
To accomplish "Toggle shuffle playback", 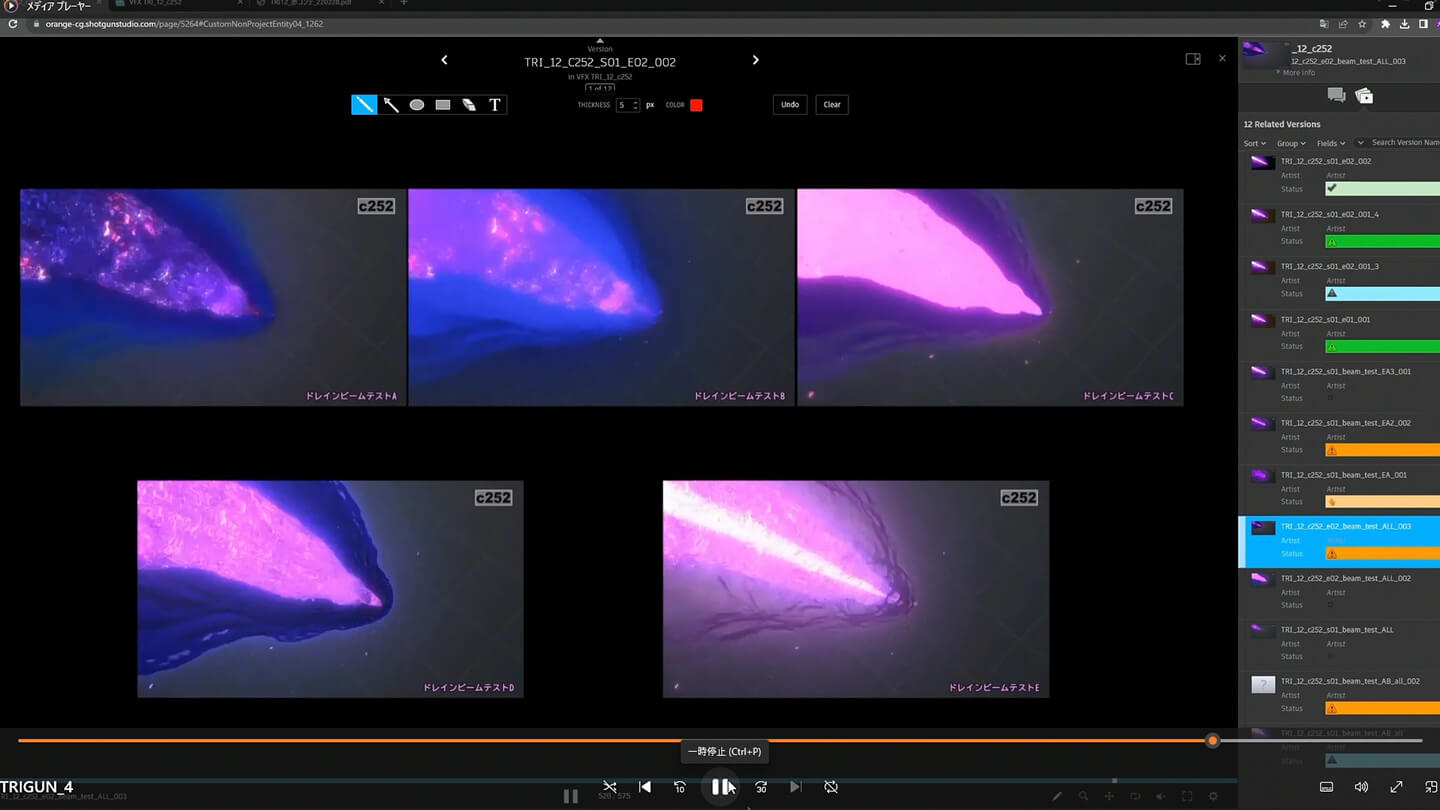I will 610,787.
